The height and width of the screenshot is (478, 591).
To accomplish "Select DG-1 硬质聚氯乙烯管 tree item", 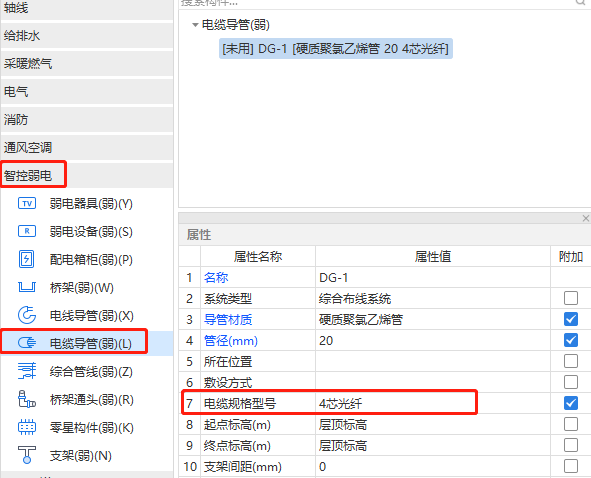I will [335, 49].
